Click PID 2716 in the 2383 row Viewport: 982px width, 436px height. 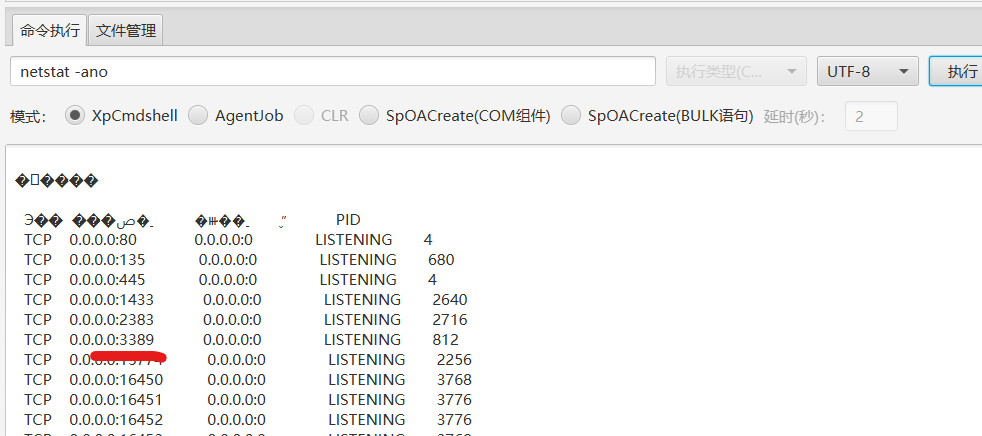click(x=449, y=320)
